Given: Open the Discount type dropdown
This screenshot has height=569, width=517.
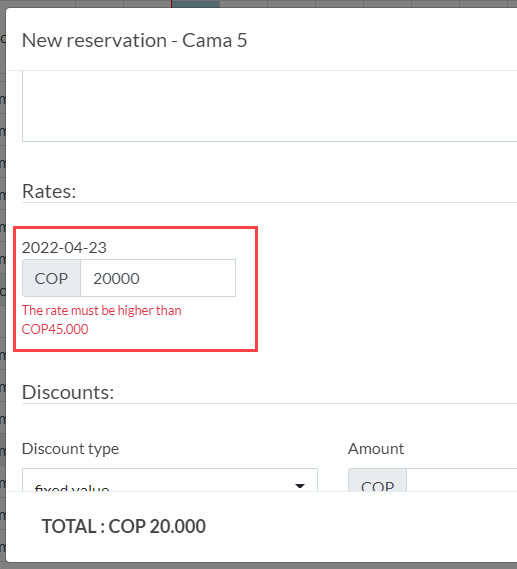Looking at the screenshot, I should coord(170,480).
